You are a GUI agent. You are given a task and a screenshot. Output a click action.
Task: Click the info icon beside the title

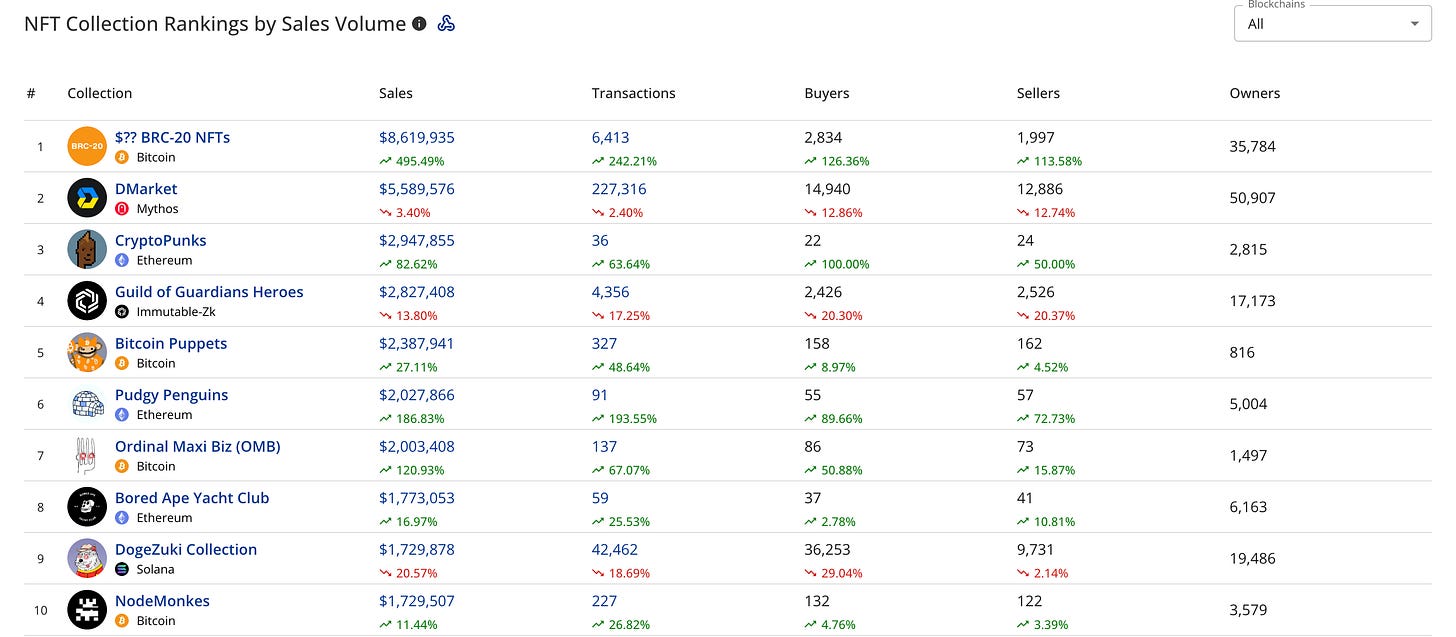[419, 24]
